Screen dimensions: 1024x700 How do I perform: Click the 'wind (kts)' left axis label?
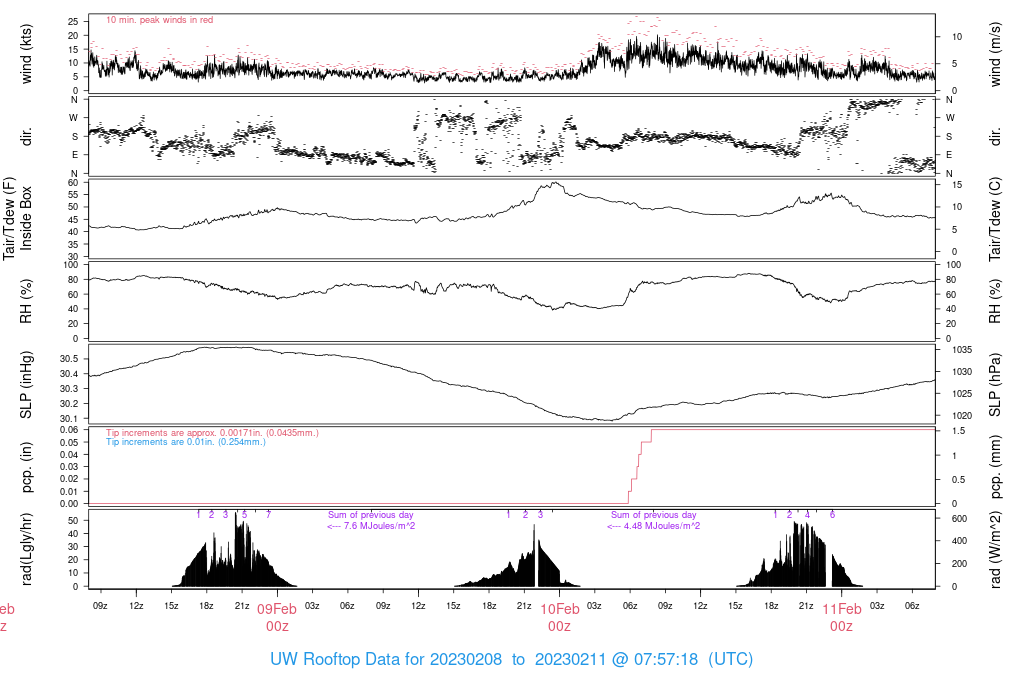tap(26, 54)
